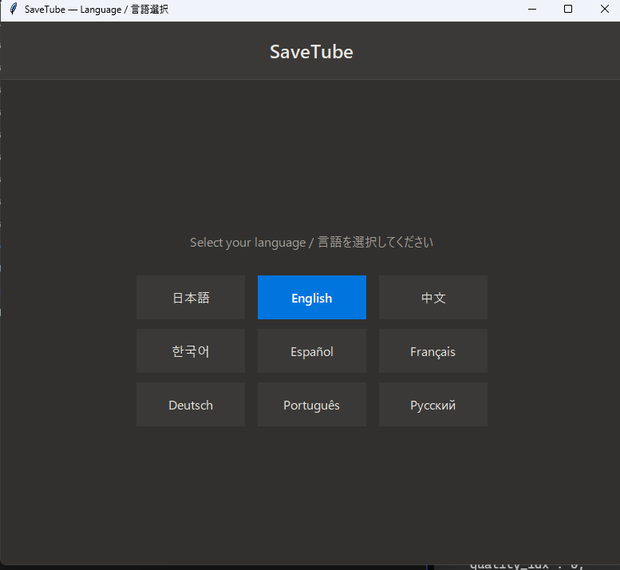The height and width of the screenshot is (570, 620).
Task: Pick the 中文 language option
Action: point(433,297)
